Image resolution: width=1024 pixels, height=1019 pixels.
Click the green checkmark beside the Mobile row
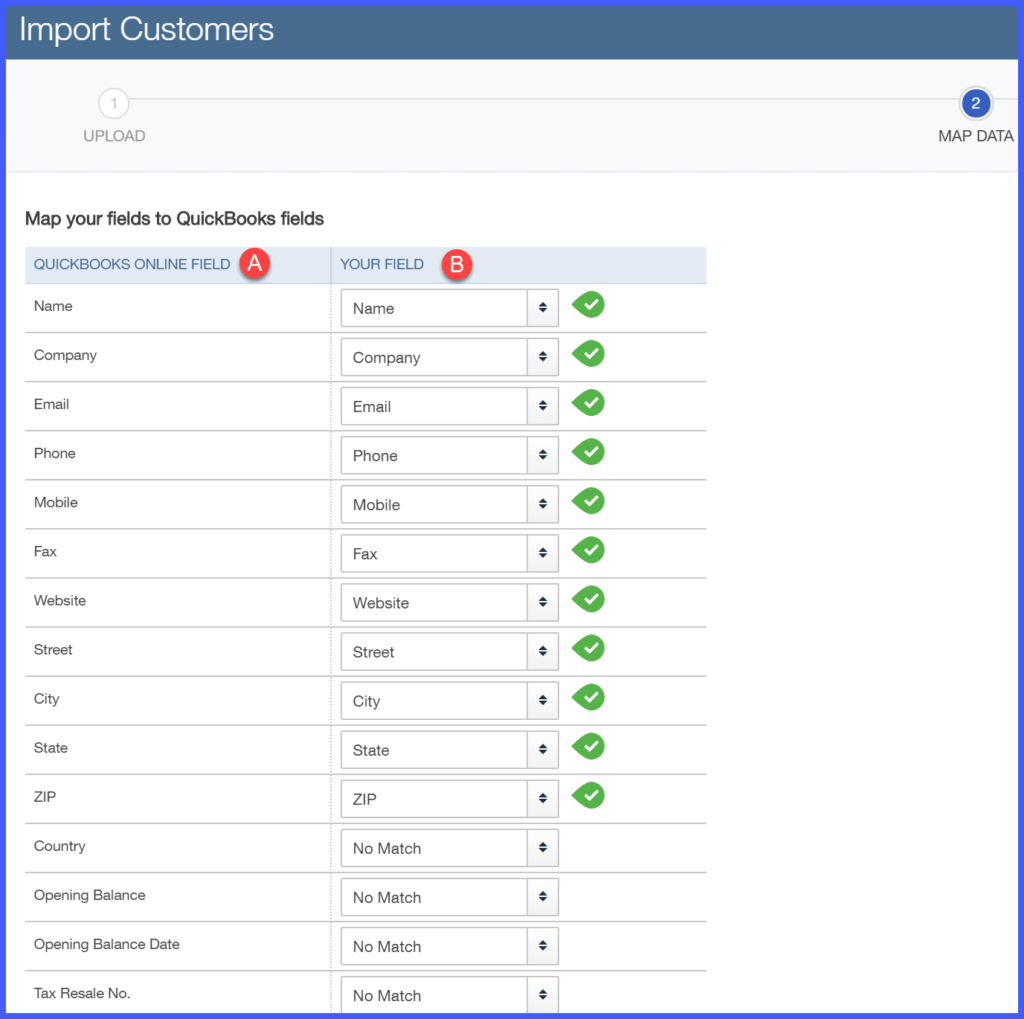point(588,501)
